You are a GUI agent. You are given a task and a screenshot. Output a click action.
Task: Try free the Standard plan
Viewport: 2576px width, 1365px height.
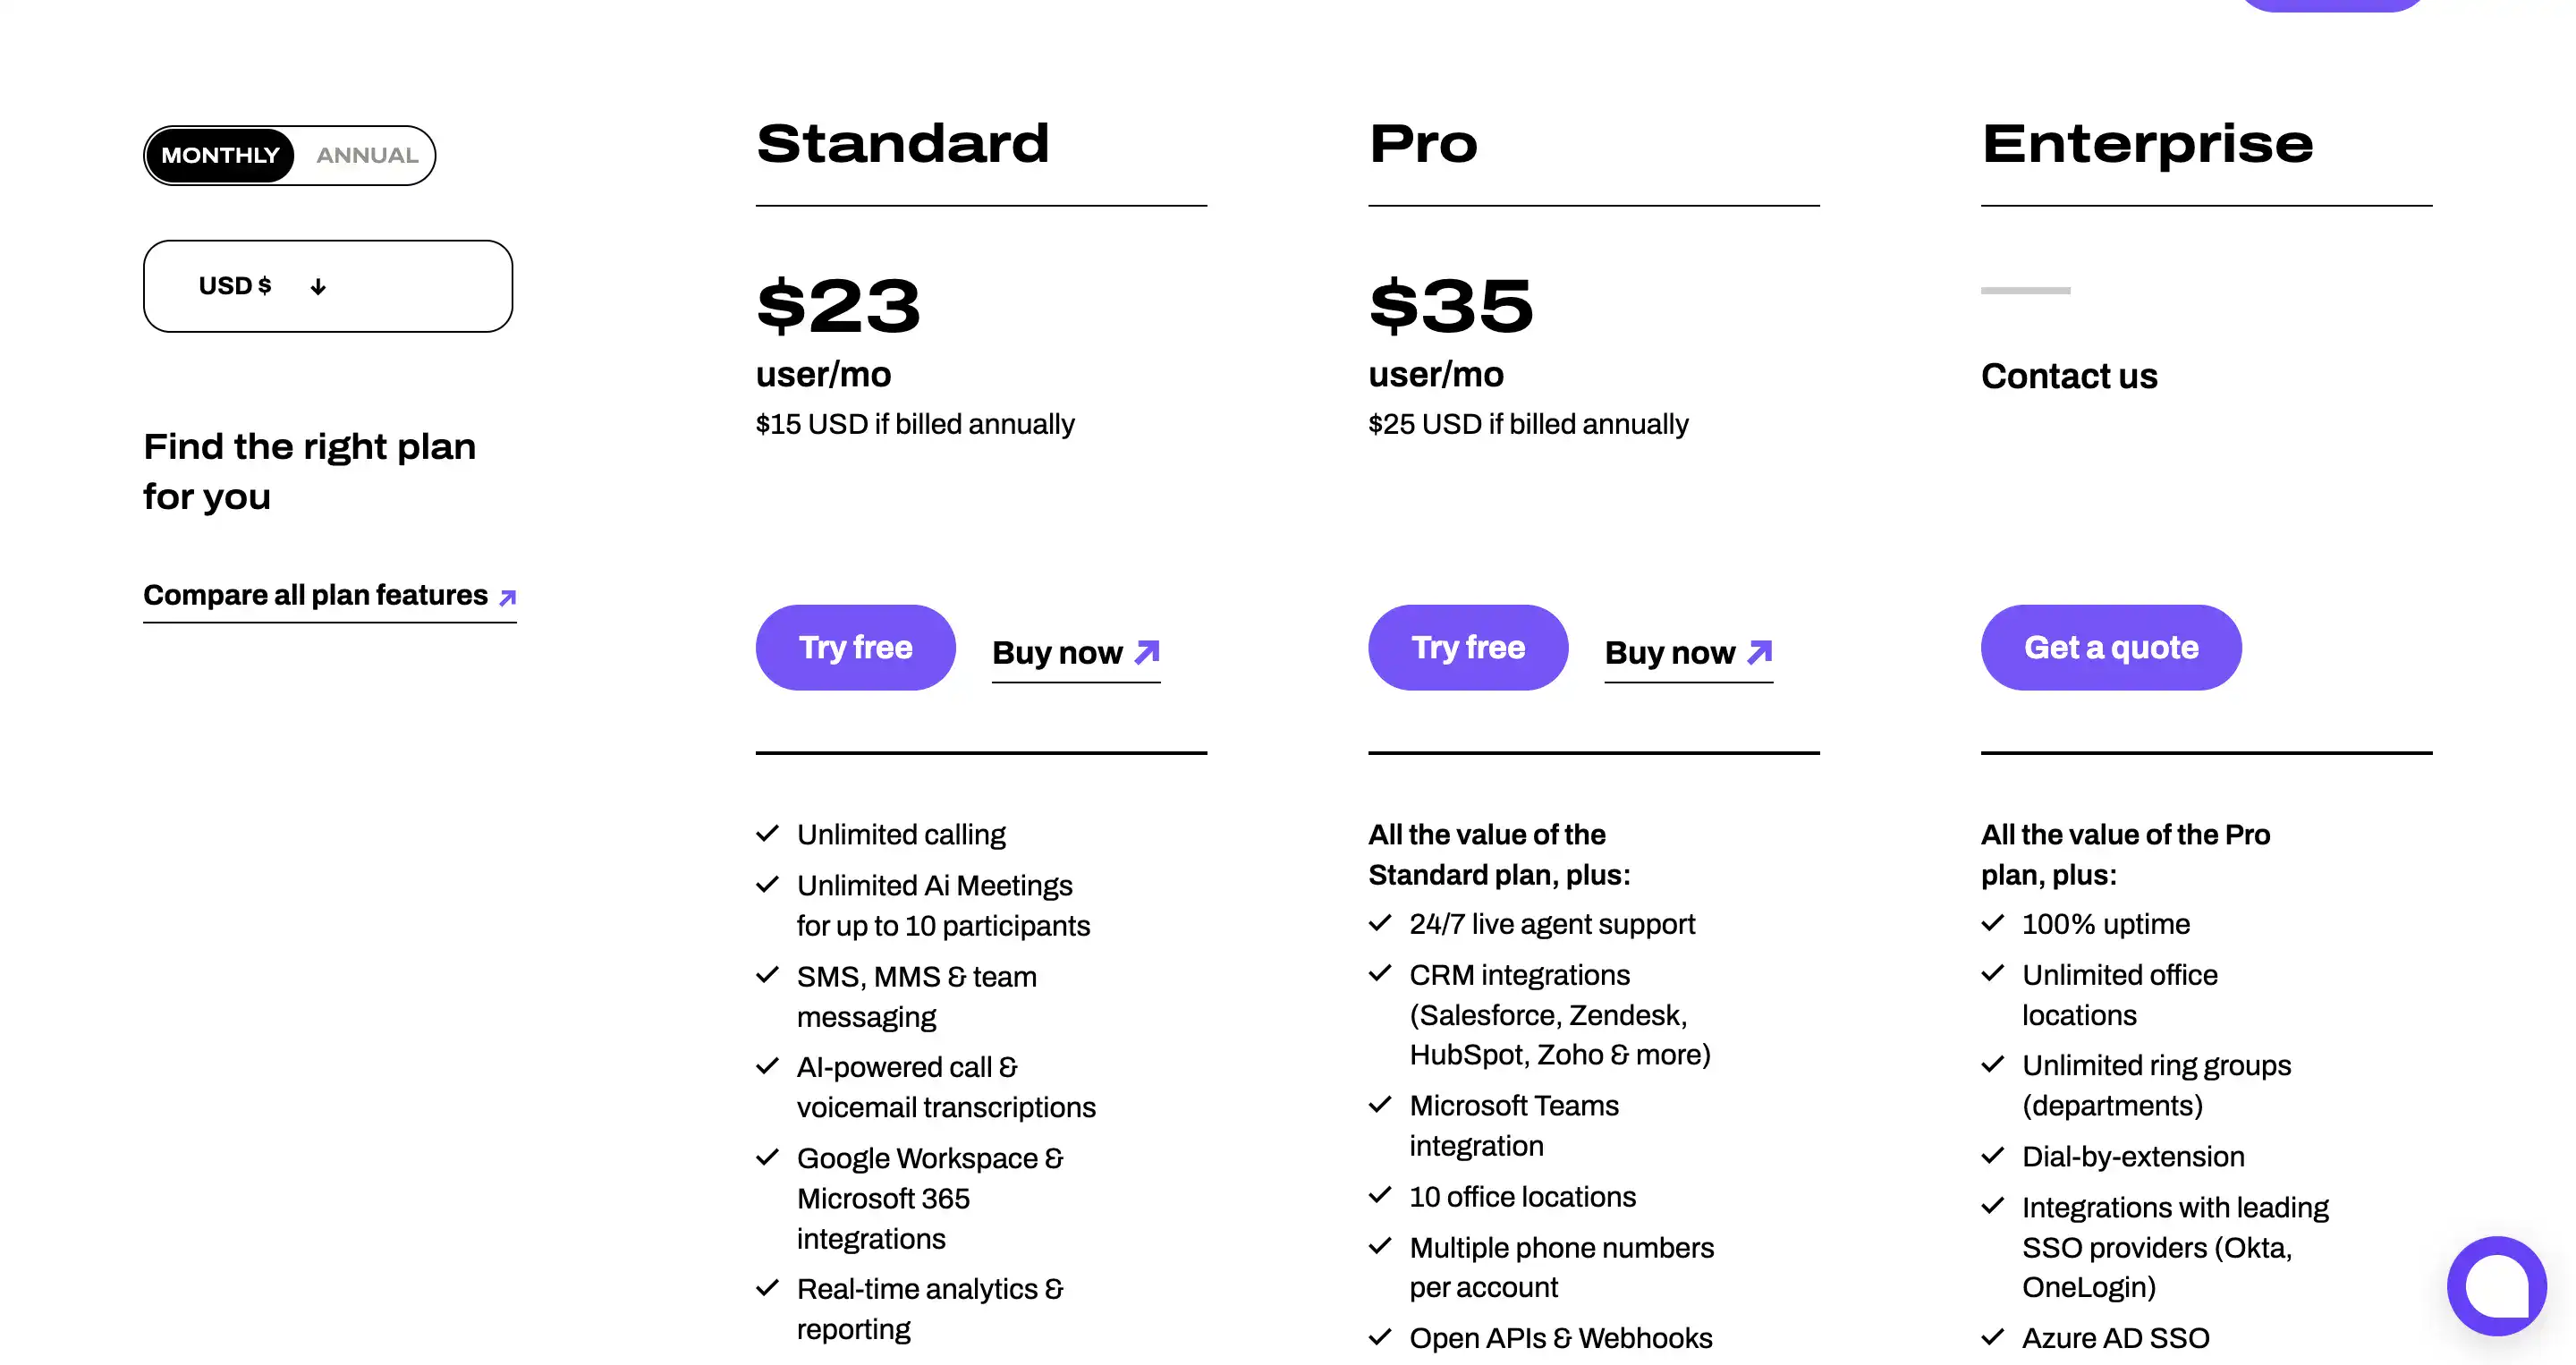tap(855, 647)
